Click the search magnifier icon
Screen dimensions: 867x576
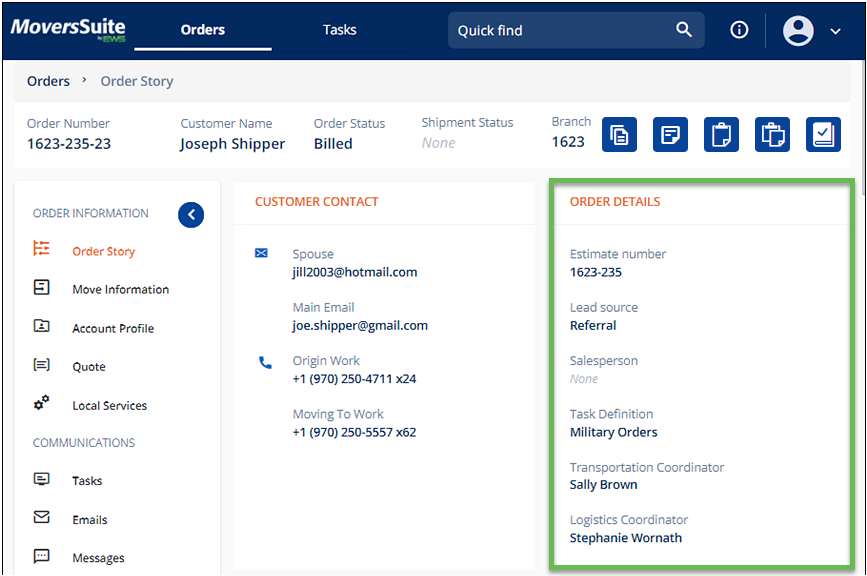684,30
